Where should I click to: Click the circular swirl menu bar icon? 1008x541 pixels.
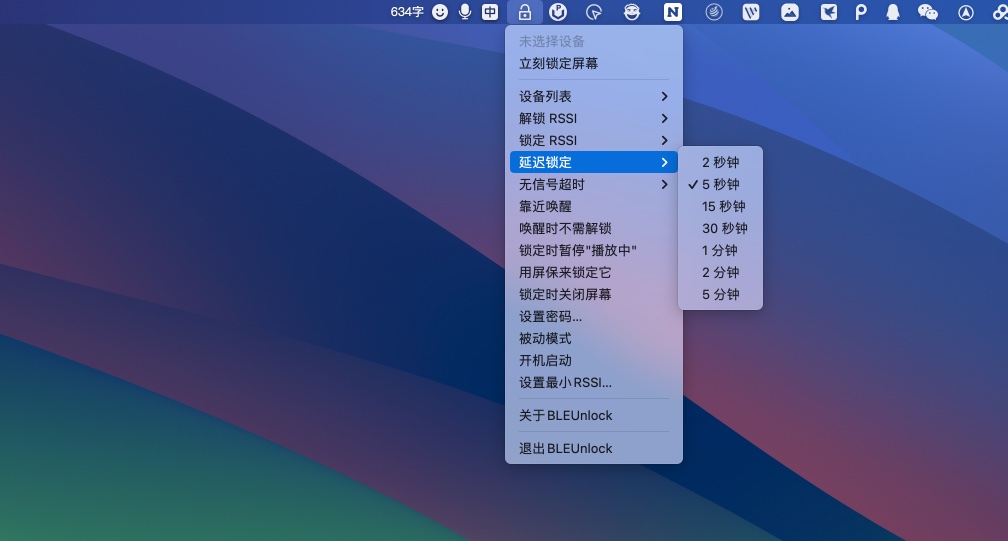pyautogui.click(x=714, y=12)
